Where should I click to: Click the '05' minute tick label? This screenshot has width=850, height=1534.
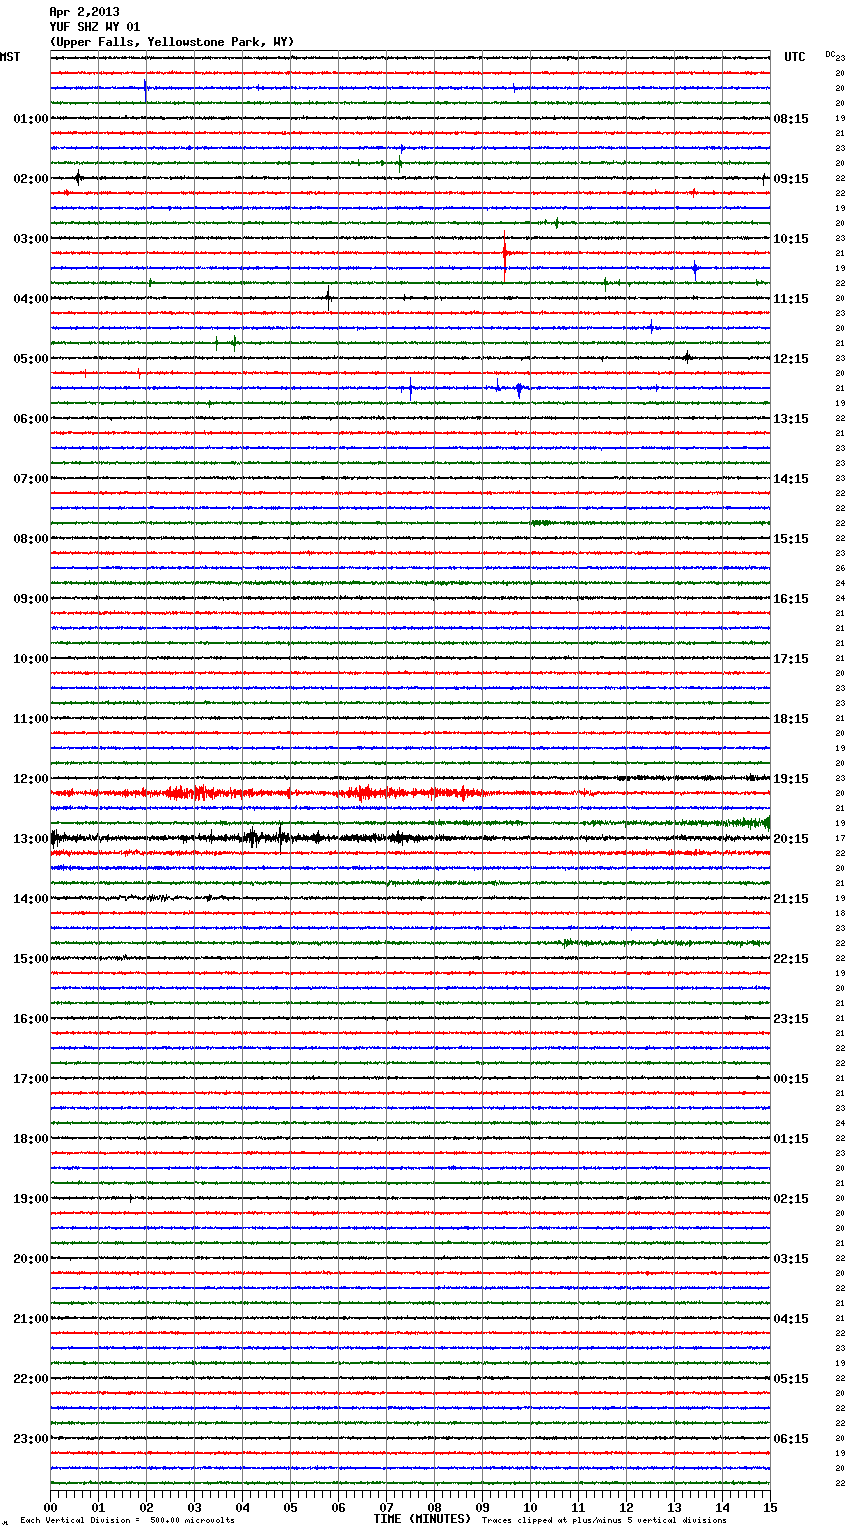[291, 1507]
